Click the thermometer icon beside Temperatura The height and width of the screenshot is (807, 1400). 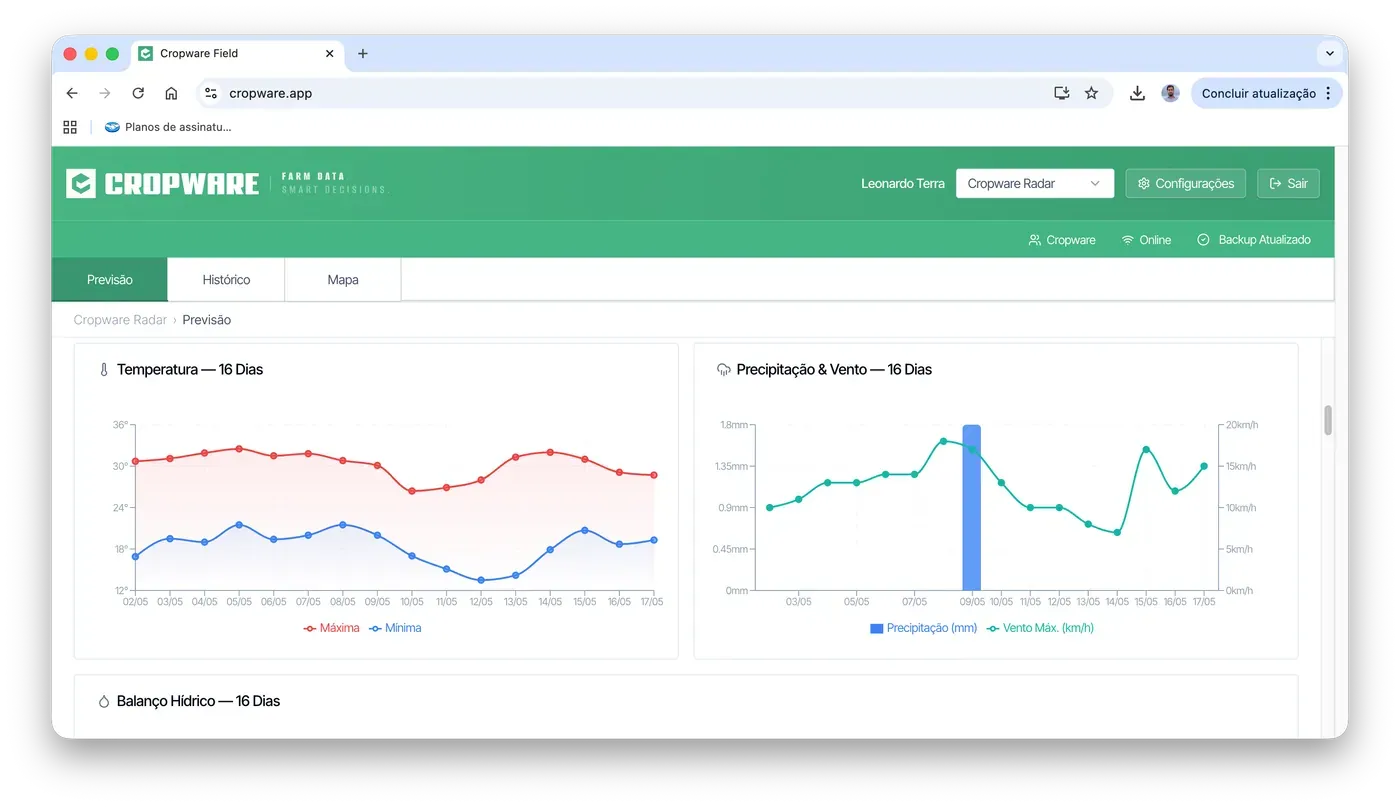click(x=103, y=370)
